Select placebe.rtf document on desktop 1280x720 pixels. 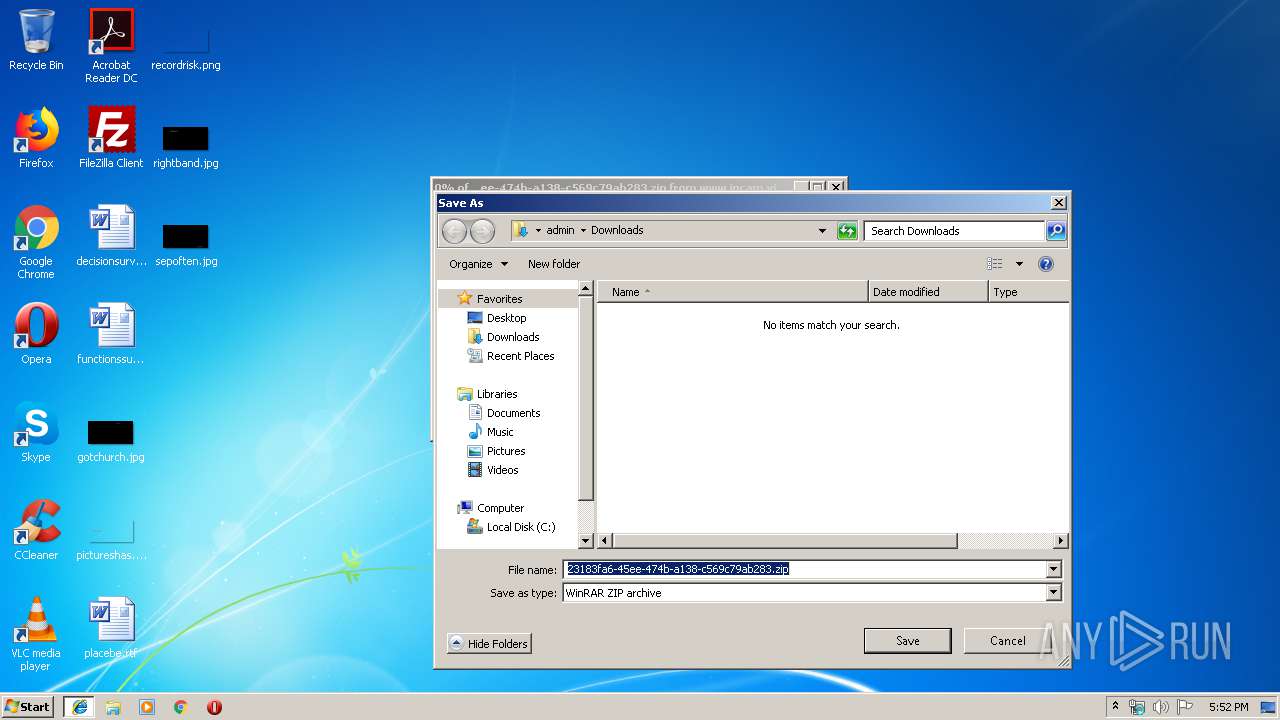click(x=111, y=628)
